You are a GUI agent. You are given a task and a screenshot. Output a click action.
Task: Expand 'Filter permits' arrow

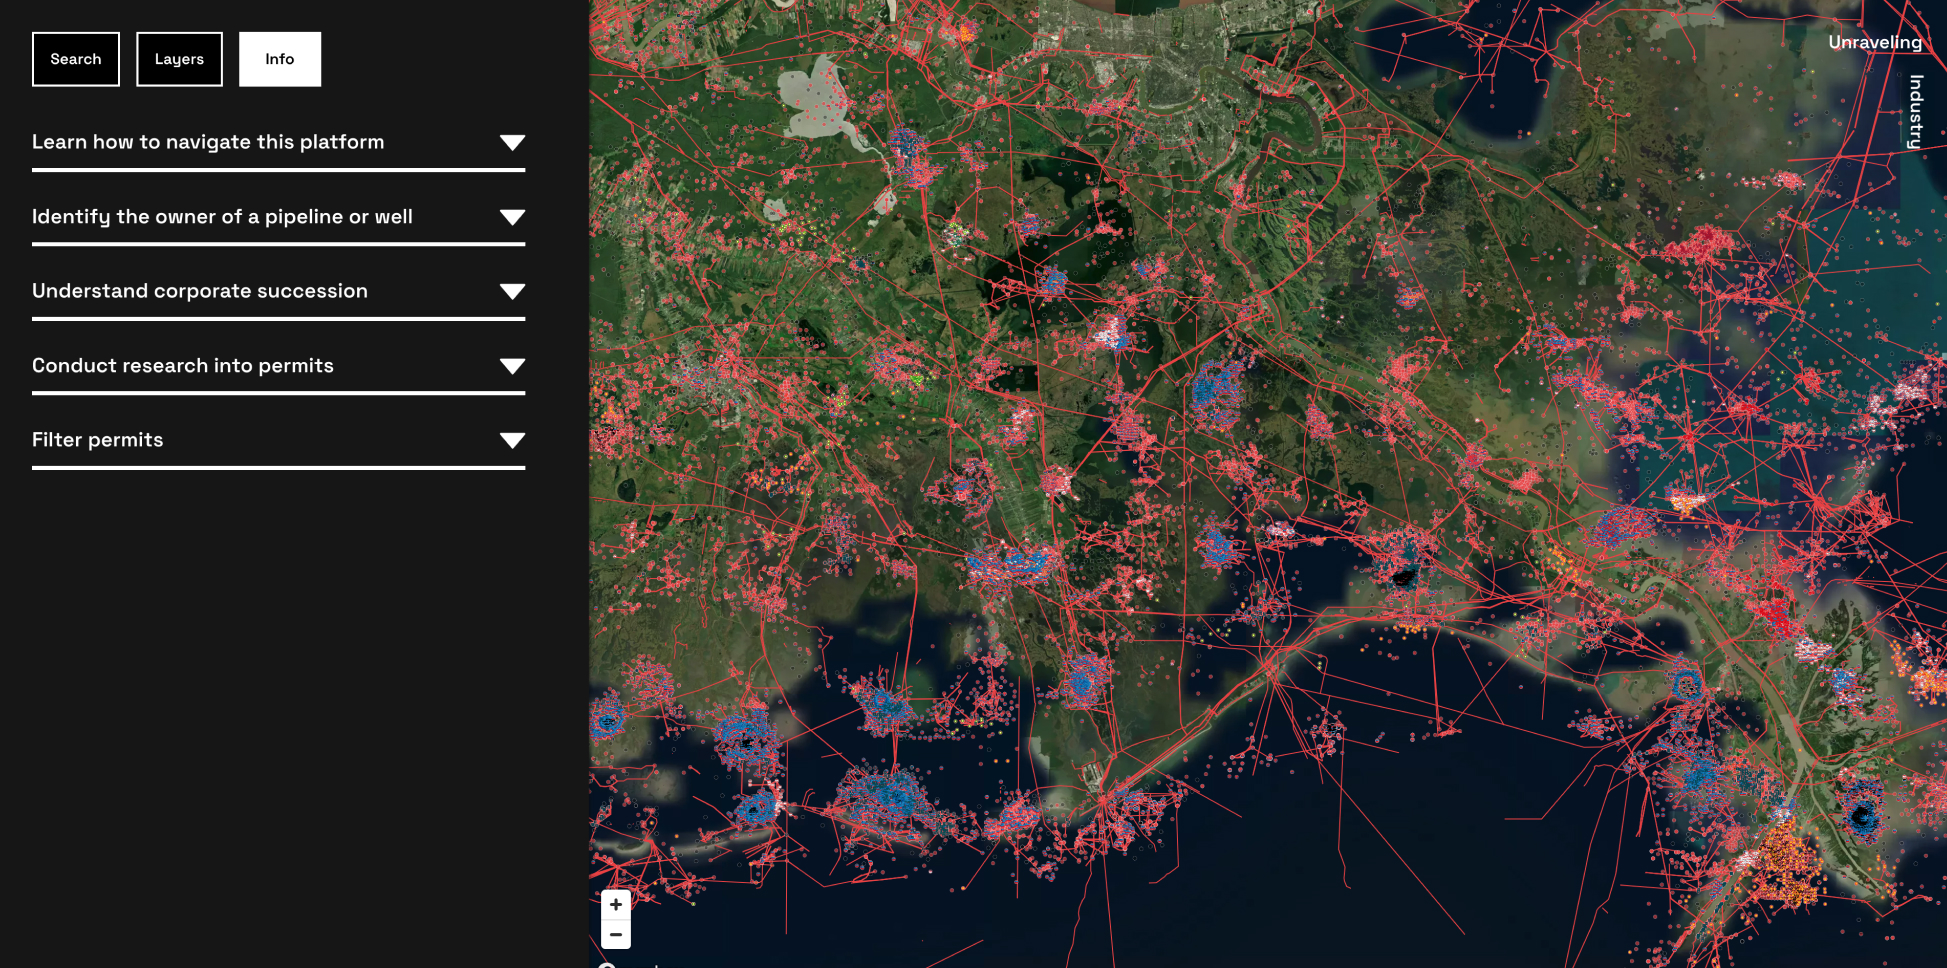(x=512, y=440)
